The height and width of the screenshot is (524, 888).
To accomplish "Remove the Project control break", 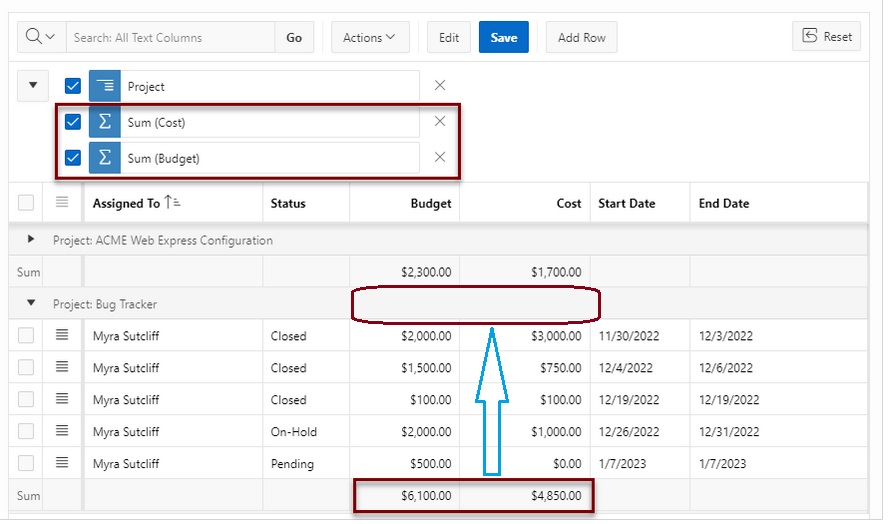I will pyautogui.click(x=439, y=86).
